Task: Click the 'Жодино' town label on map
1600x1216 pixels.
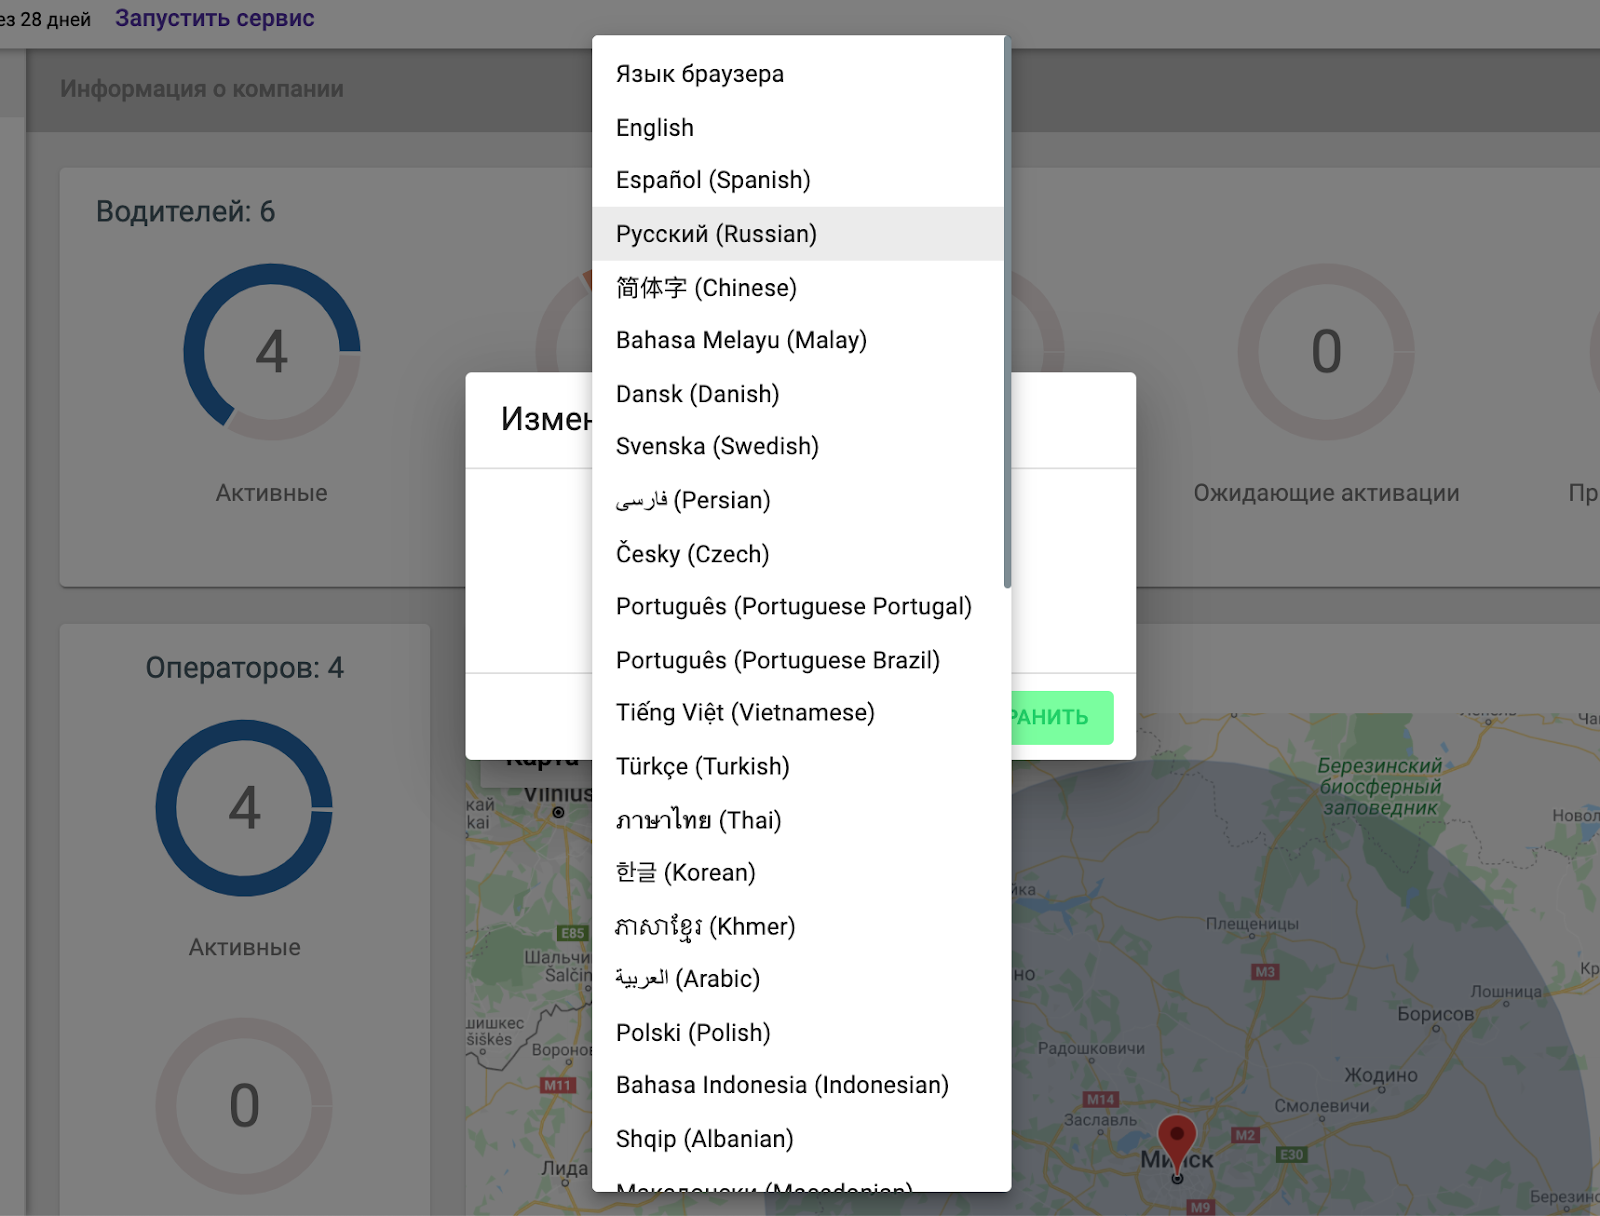Action: pyautogui.click(x=1381, y=1076)
